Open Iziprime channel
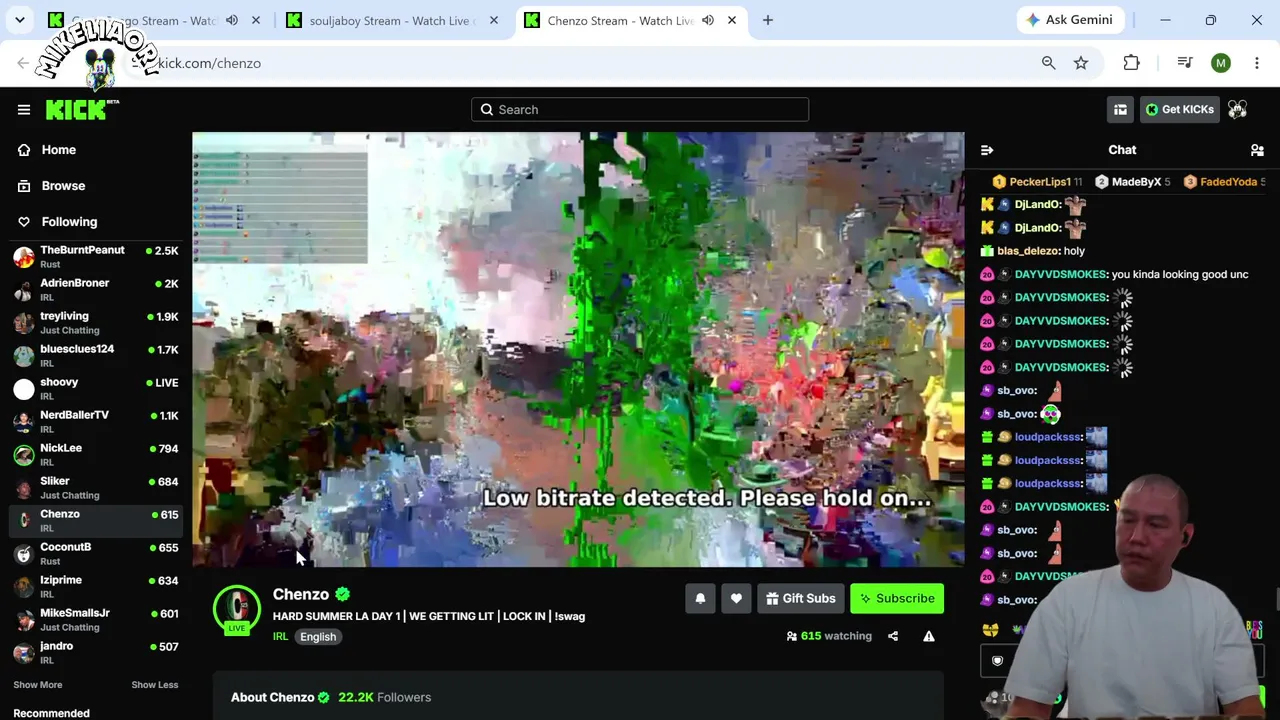This screenshot has height=720, width=1280. pos(96,587)
